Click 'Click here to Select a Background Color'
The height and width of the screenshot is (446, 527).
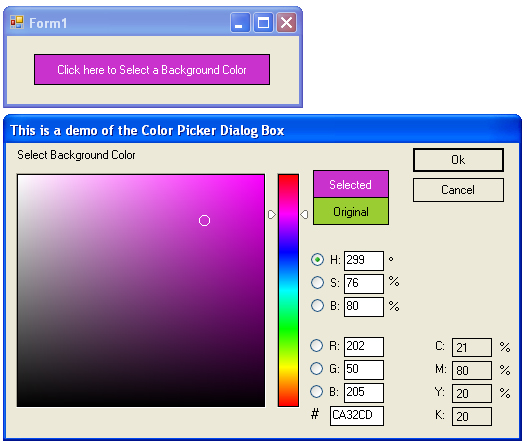(152, 70)
